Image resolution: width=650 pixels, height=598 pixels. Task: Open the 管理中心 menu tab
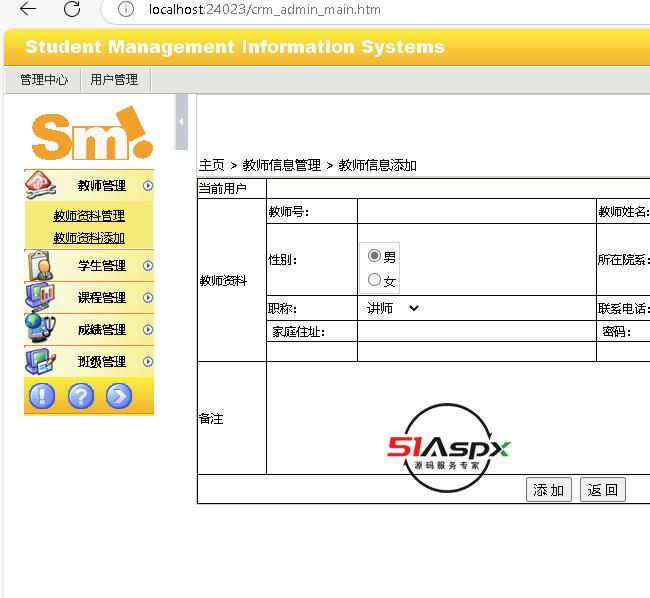click(x=44, y=80)
